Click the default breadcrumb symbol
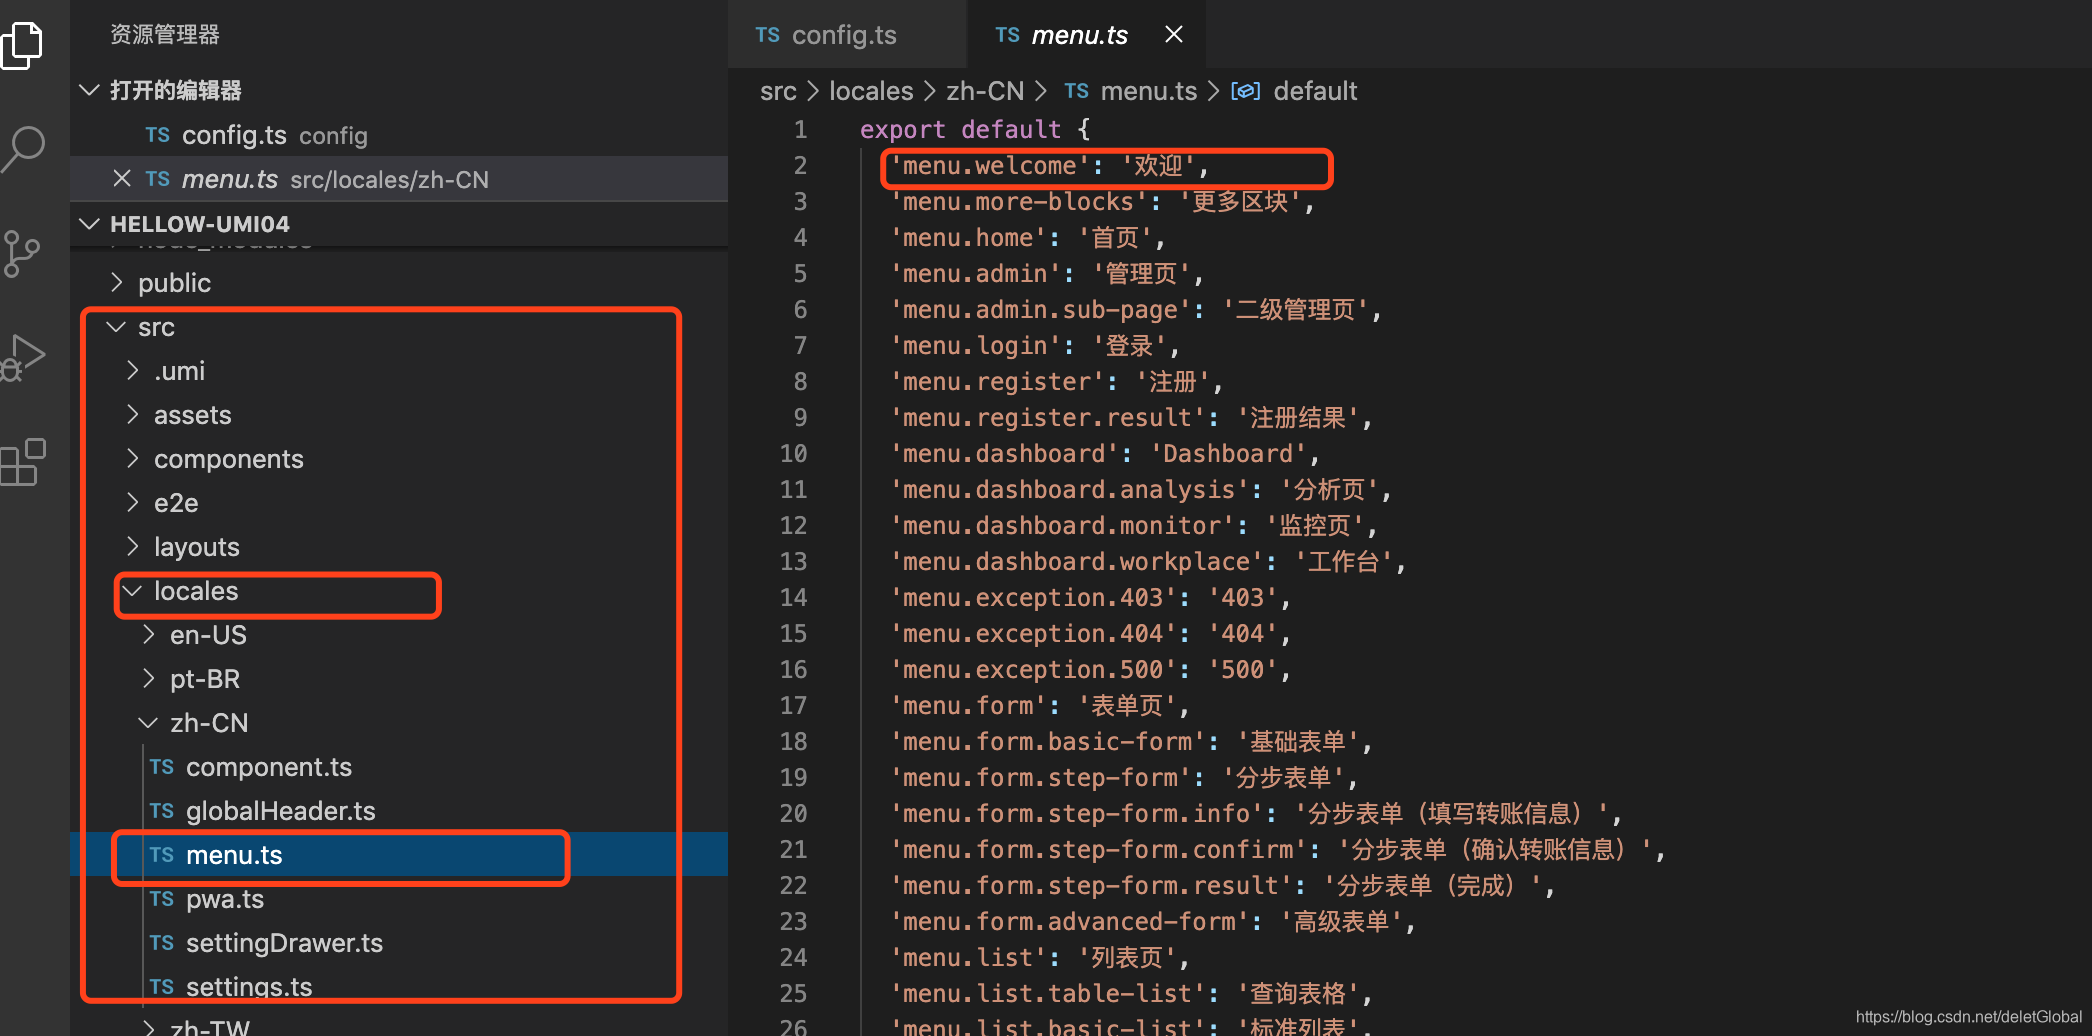This screenshot has width=2092, height=1036. pos(1315,91)
